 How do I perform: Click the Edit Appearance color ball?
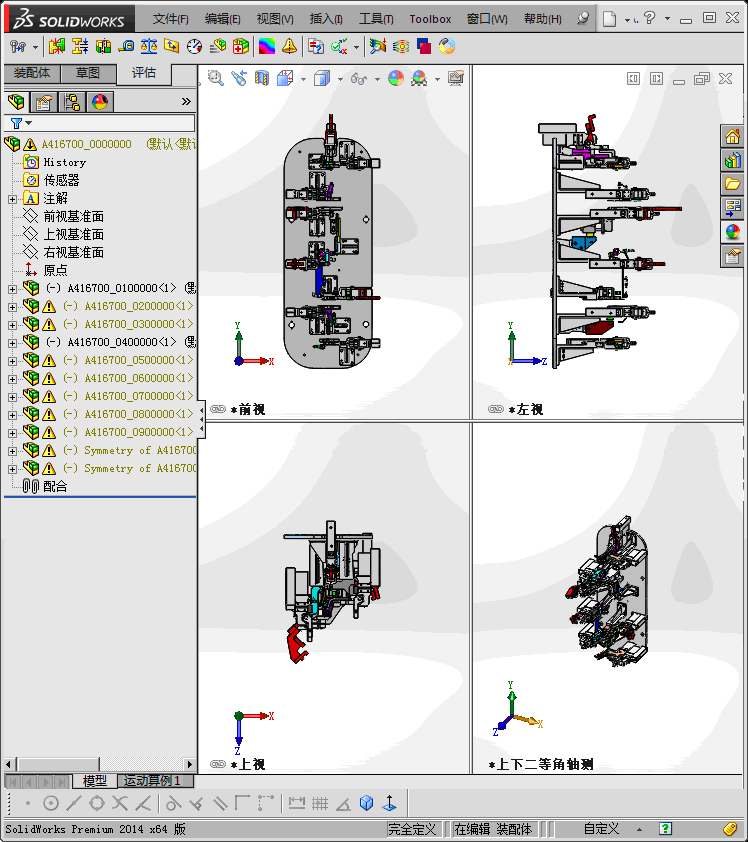point(396,78)
